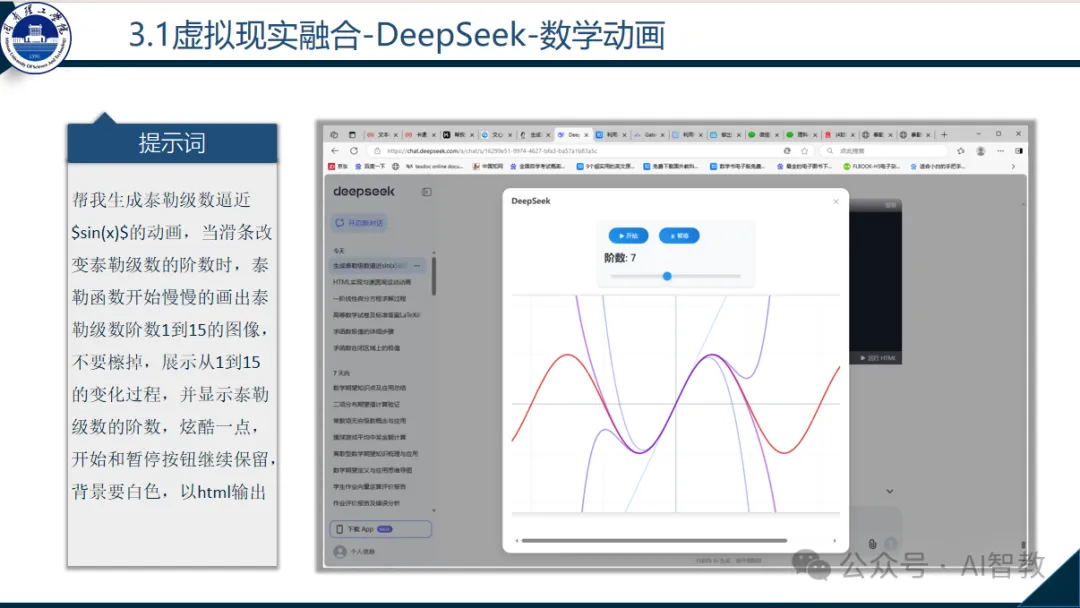Open the 中国知网 bookmark
Viewport: 1080px width, 608px height.
pos(488,167)
